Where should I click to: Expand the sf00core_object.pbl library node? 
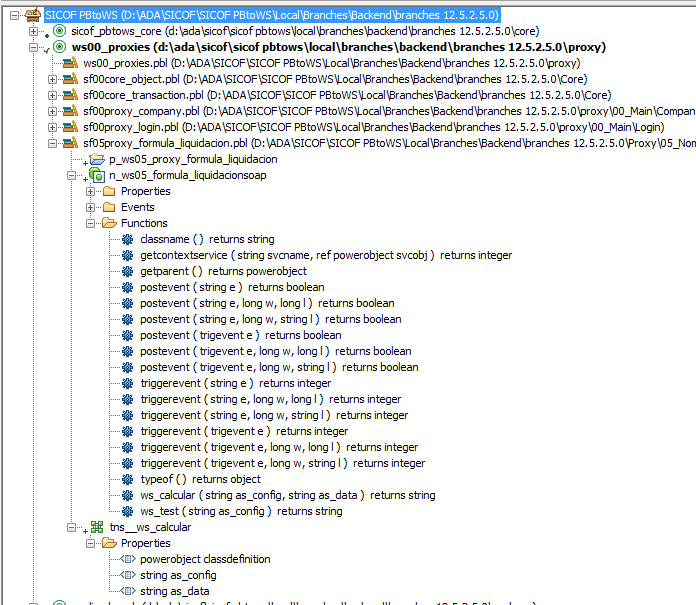pyautogui.click(x=53, y=79)
